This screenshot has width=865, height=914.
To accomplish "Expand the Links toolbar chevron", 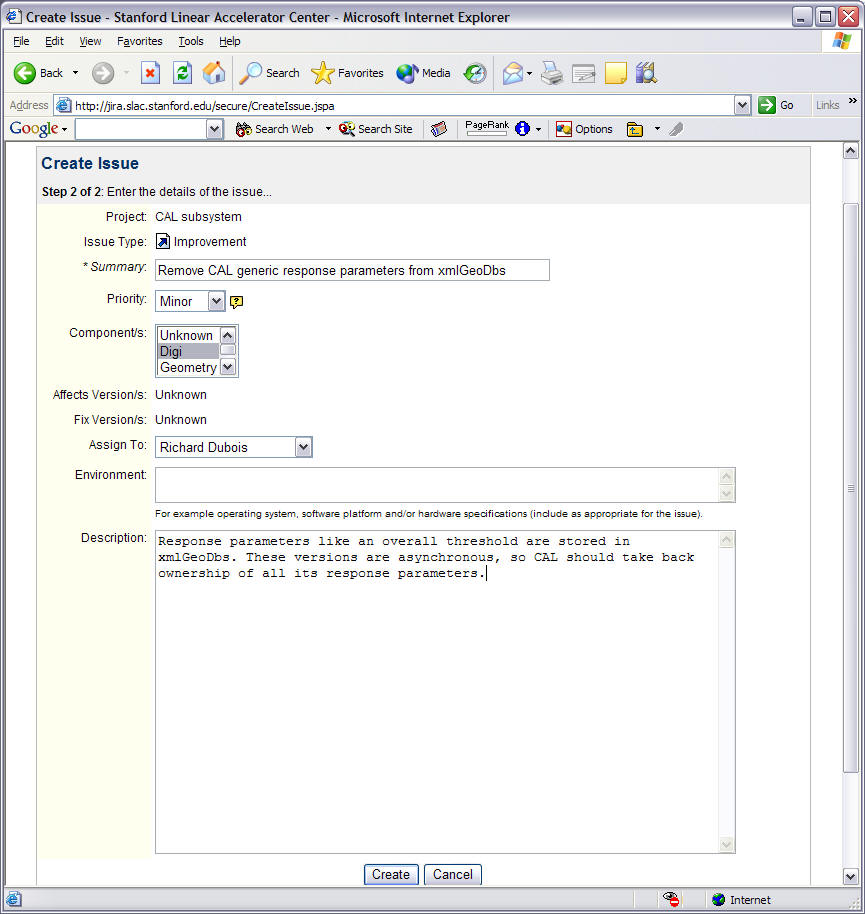I will (x=853, y=101).
